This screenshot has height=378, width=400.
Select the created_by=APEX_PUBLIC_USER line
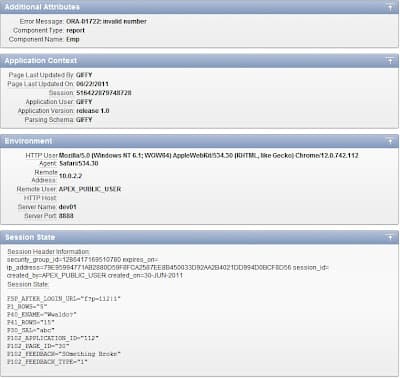[x=95, y=276]
